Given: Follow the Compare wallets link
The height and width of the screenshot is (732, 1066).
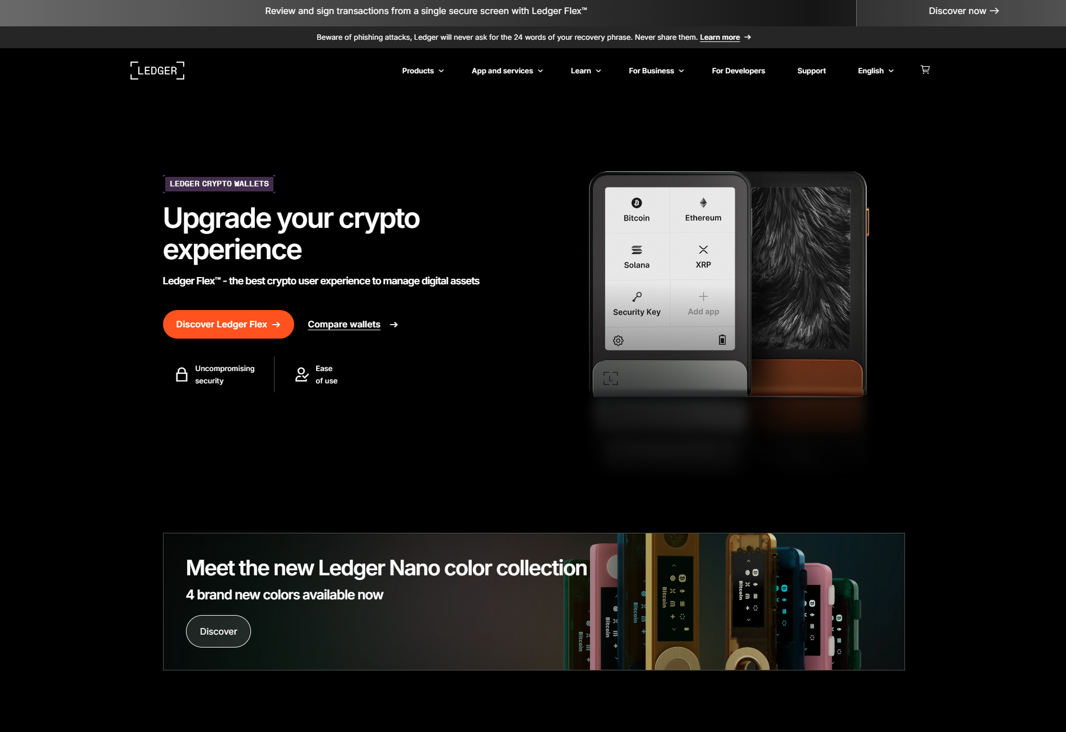Looking at the screenshot, I should point(352,324).
